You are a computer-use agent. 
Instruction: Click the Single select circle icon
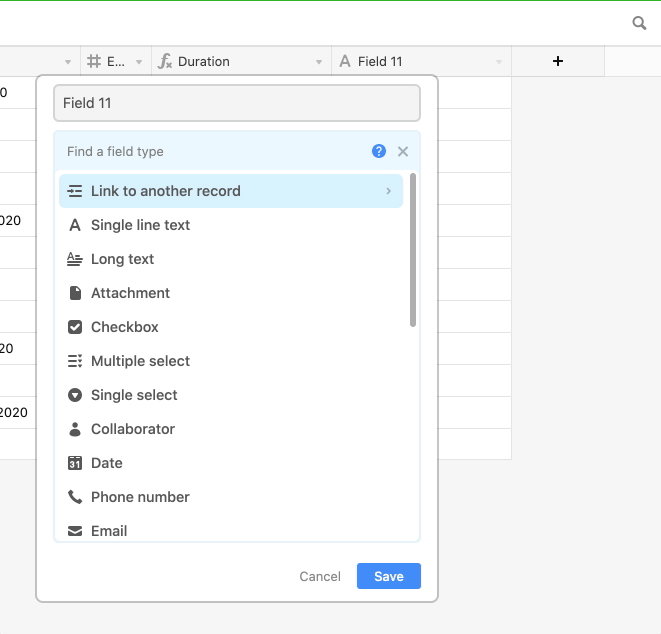(75, 395)
